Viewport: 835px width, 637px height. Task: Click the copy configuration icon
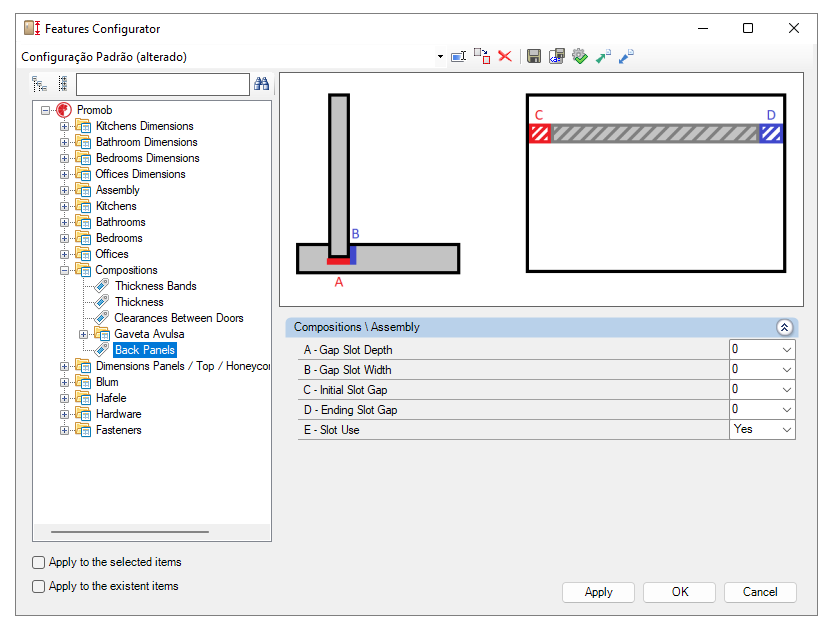[x=482, y=56]
